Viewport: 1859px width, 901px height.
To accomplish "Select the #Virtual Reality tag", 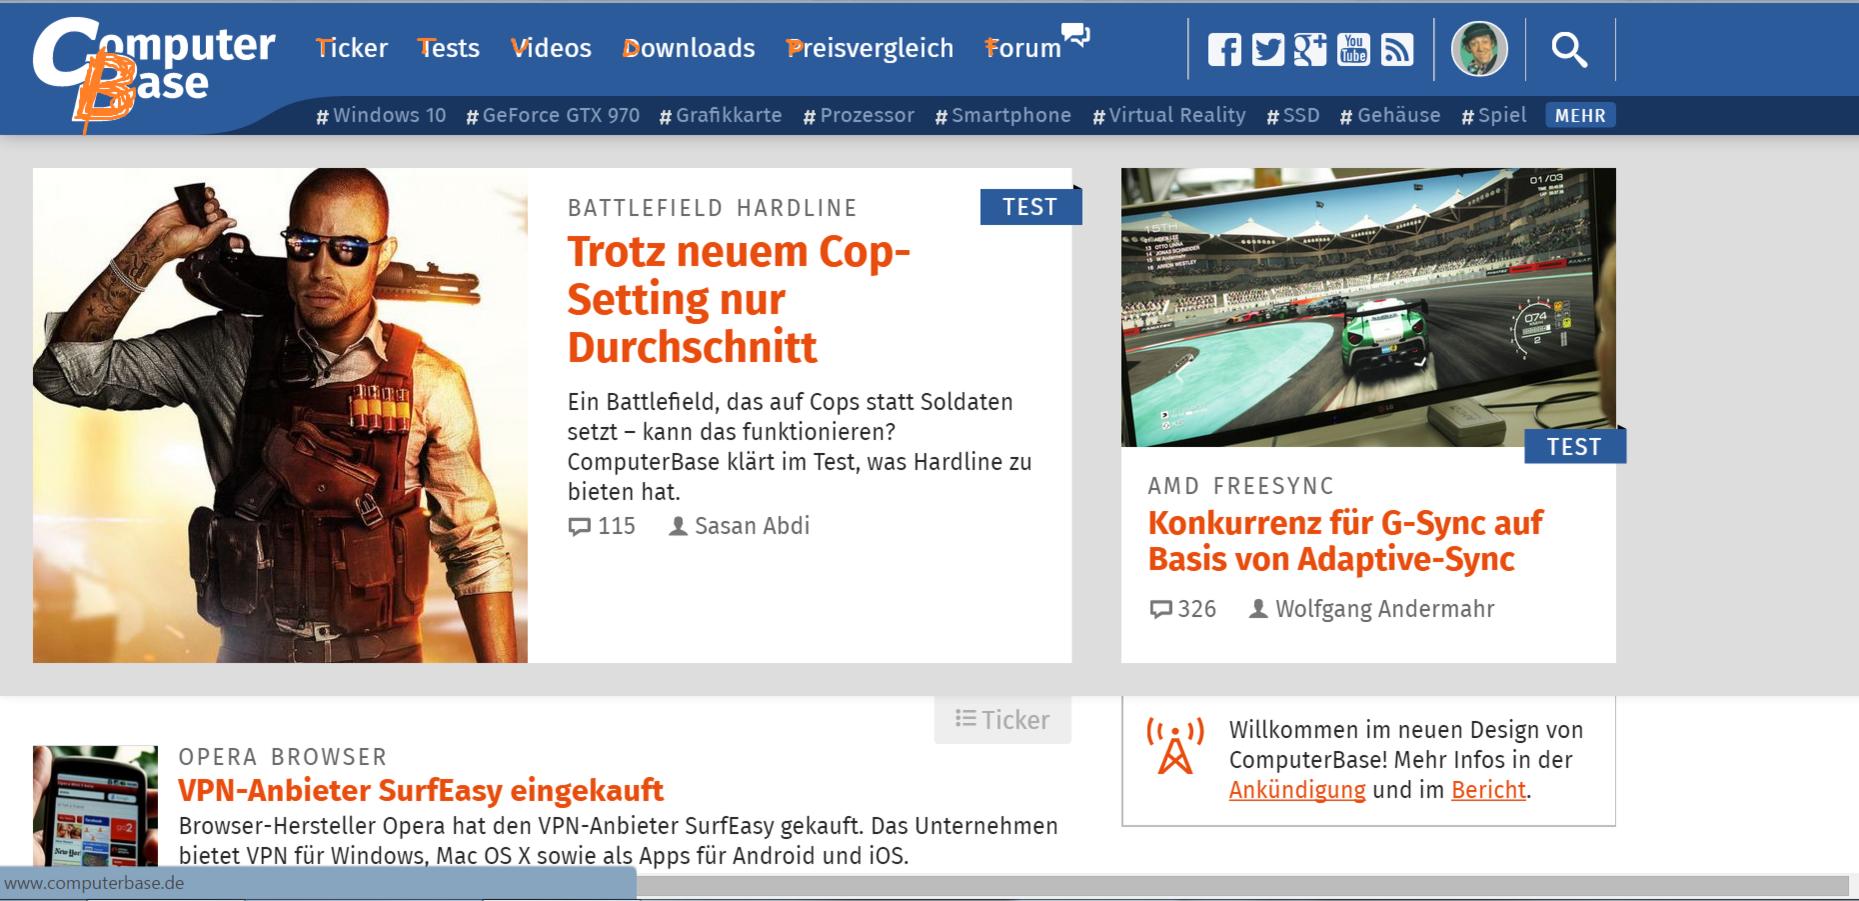I will pos(1169,115).
